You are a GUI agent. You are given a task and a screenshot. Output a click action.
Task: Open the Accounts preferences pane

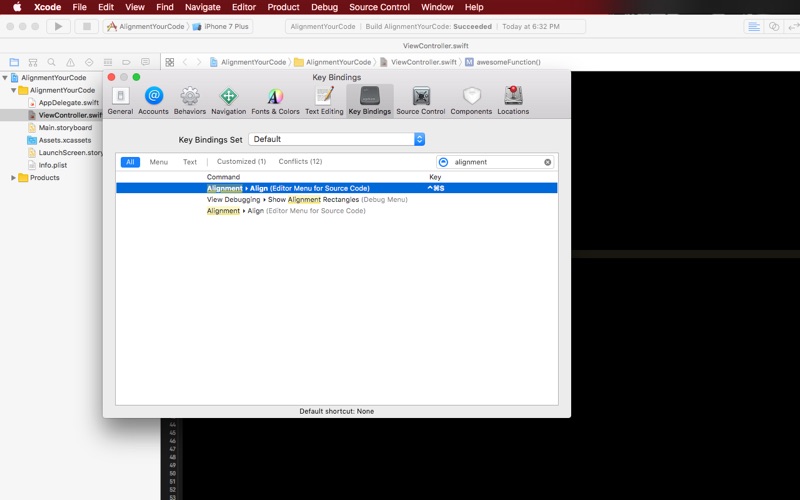[x=154, y=101]
